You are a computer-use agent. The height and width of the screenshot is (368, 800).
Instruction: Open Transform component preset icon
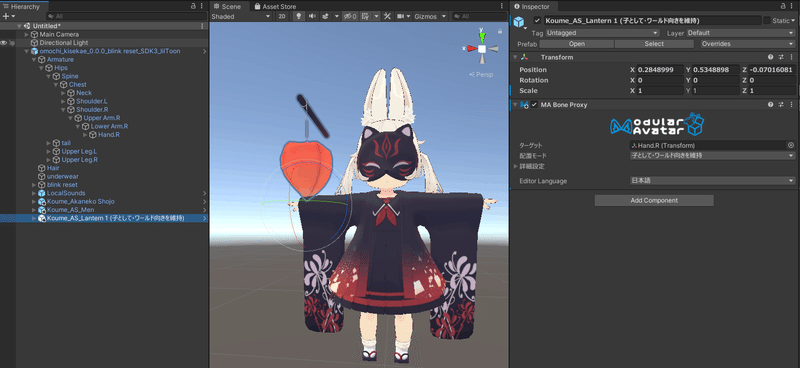(781, 57)
